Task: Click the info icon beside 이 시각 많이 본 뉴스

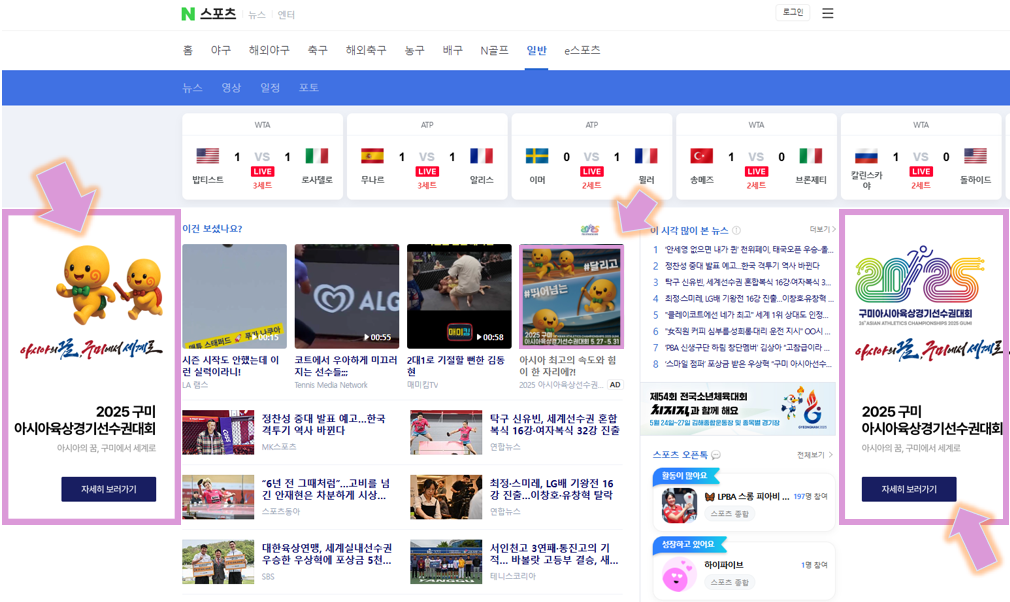Action: click(735, 230)
